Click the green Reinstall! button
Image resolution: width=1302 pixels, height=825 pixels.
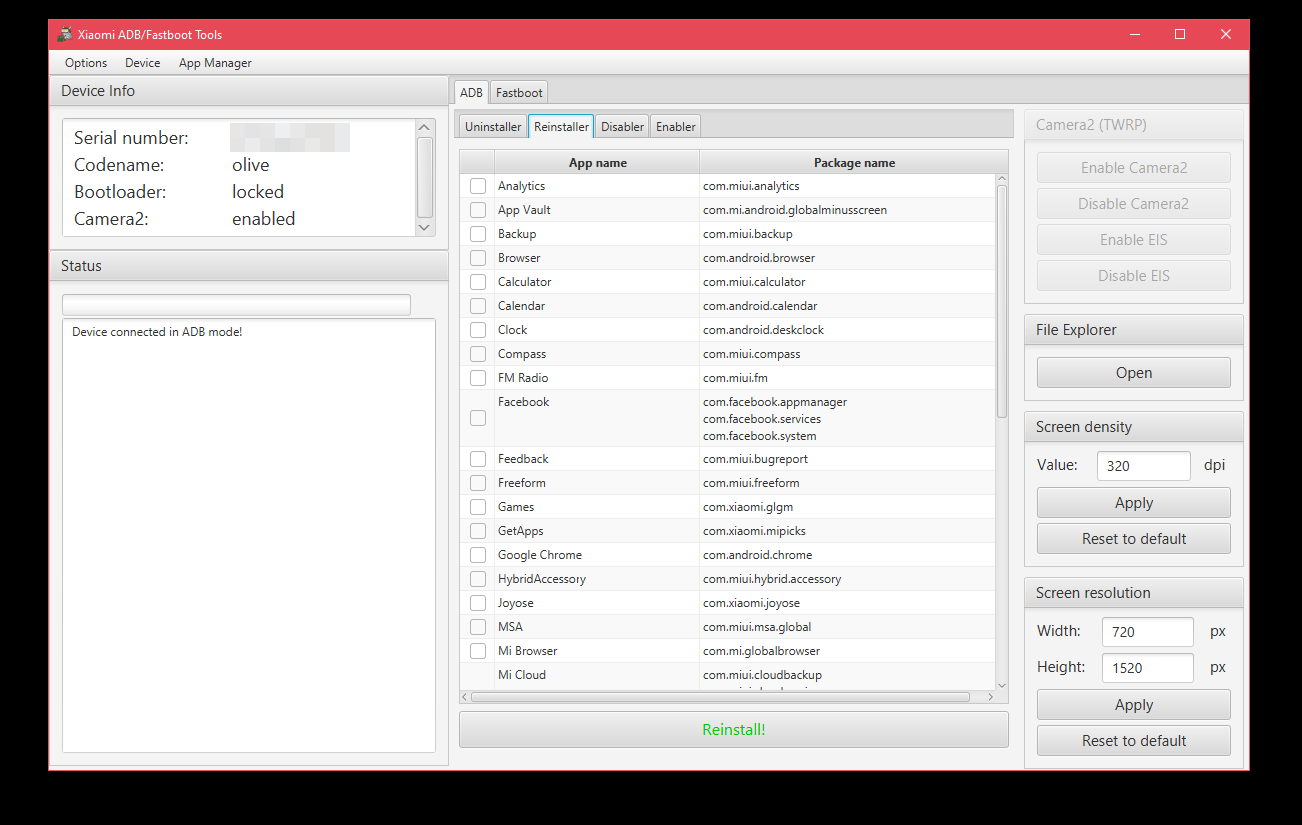(734, 730)
